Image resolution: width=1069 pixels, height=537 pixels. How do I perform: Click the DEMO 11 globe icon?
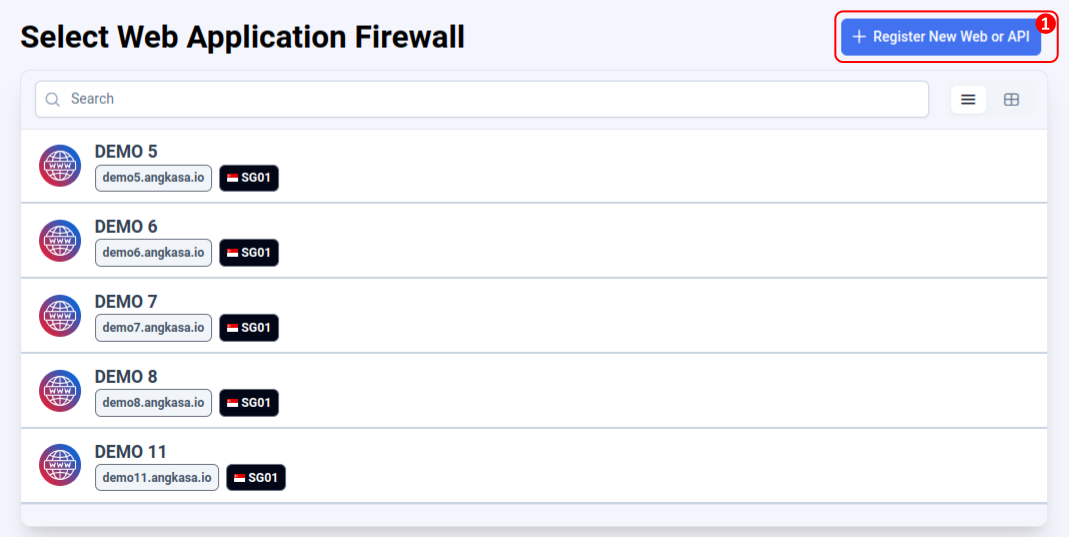pos(60,465)
